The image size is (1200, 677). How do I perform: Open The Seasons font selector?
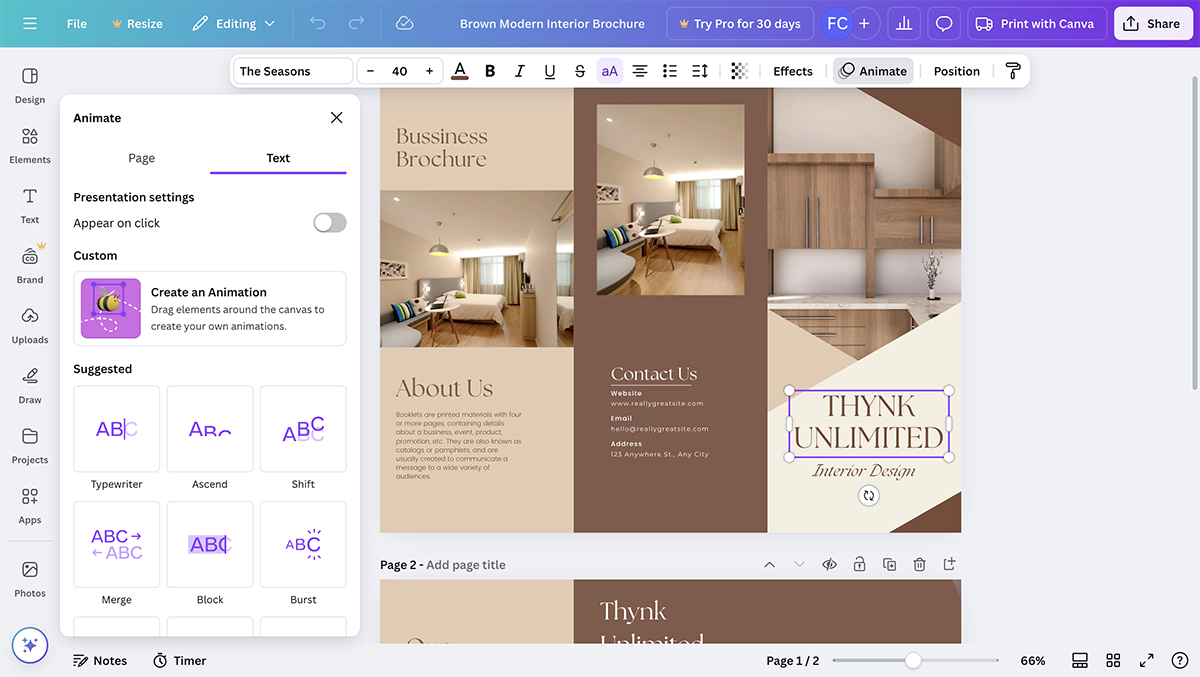(293, 71)
